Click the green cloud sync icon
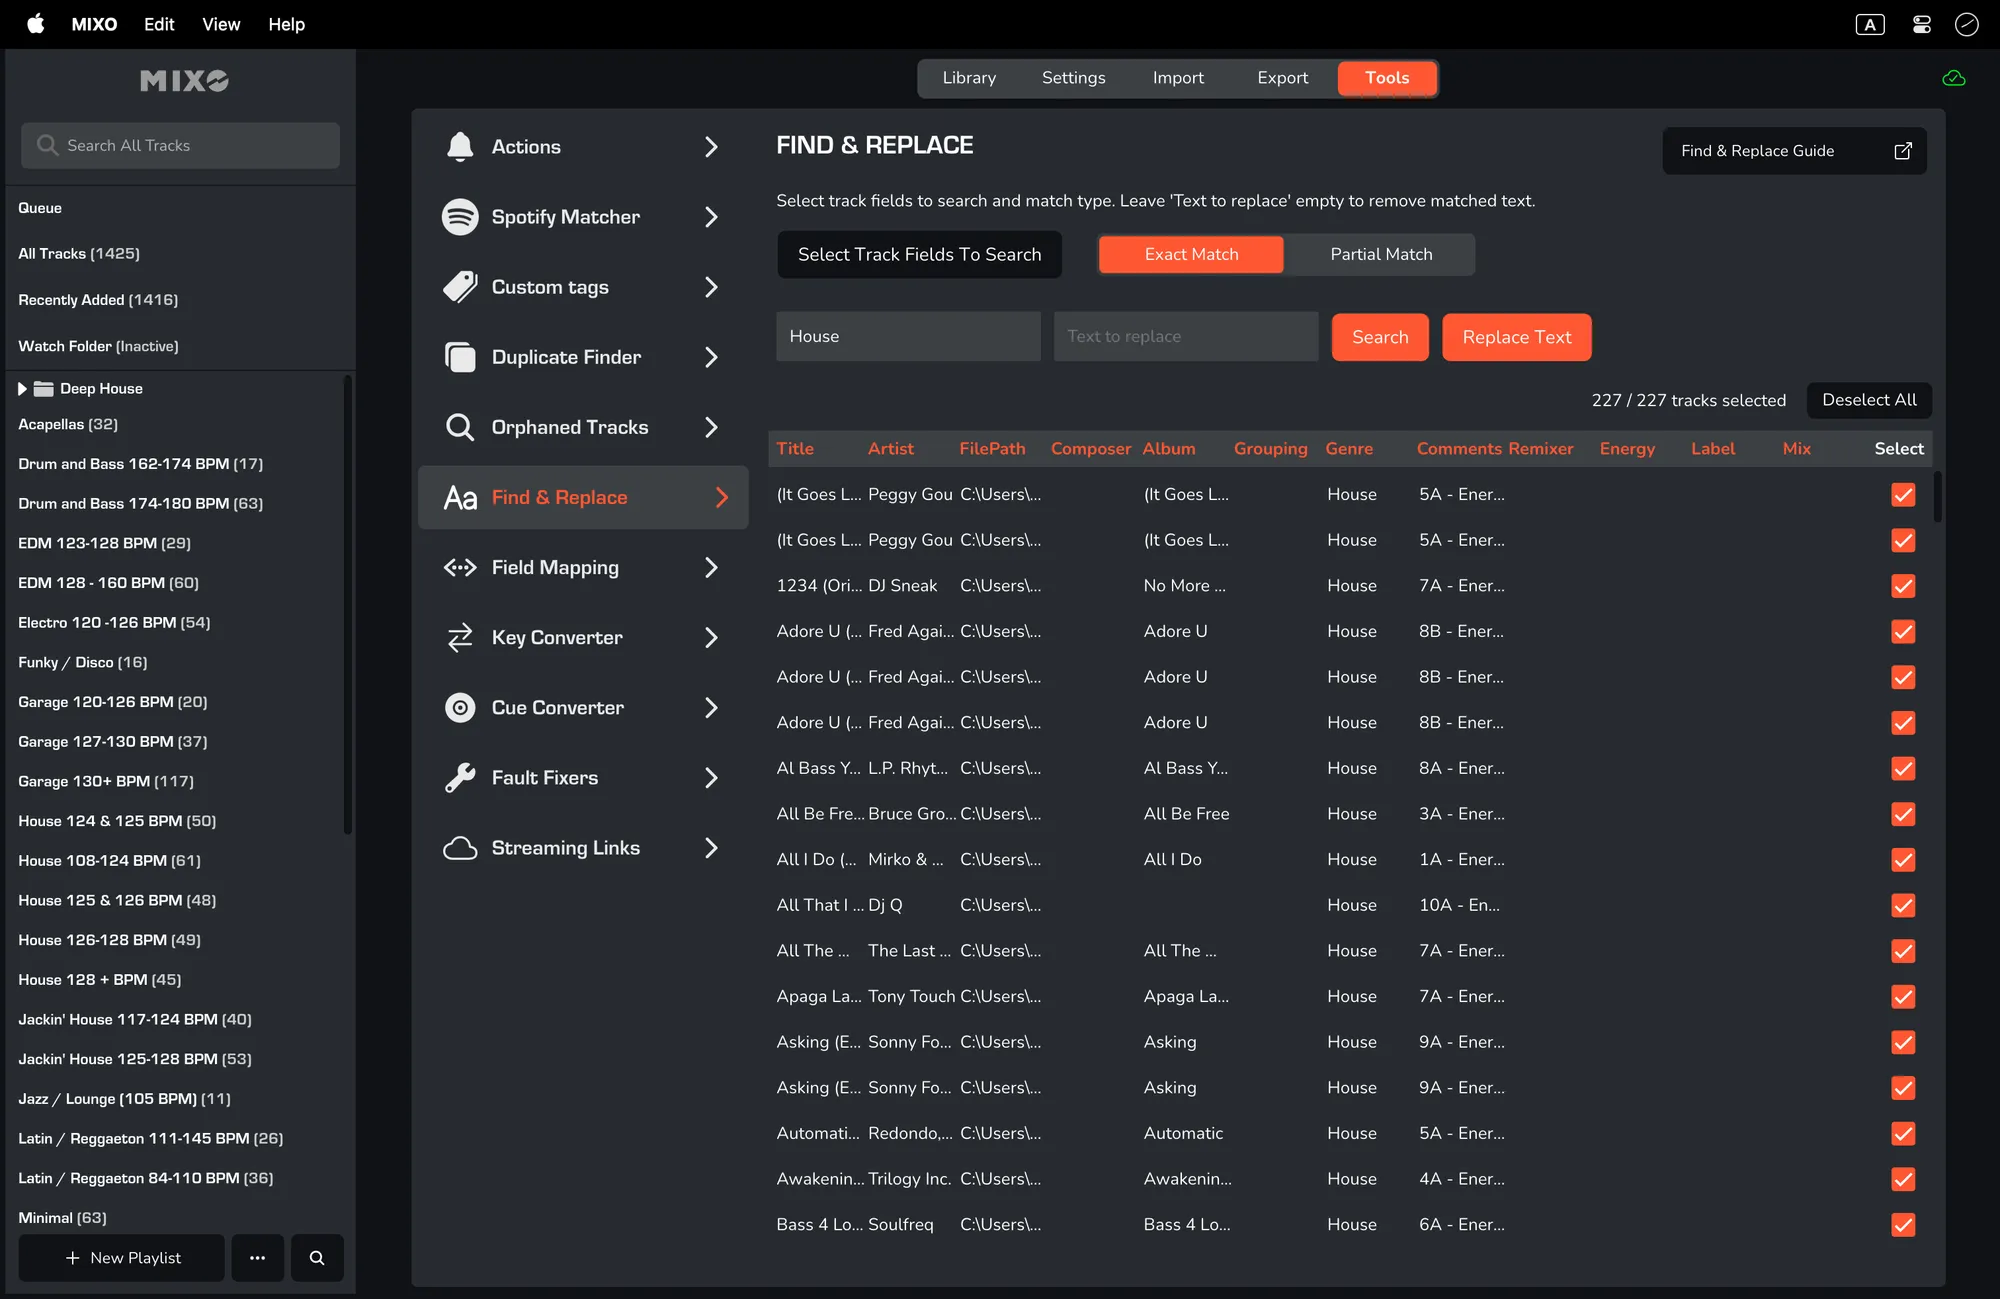The width and height of the screenshot is (2000, 1299). (1953, 78)
